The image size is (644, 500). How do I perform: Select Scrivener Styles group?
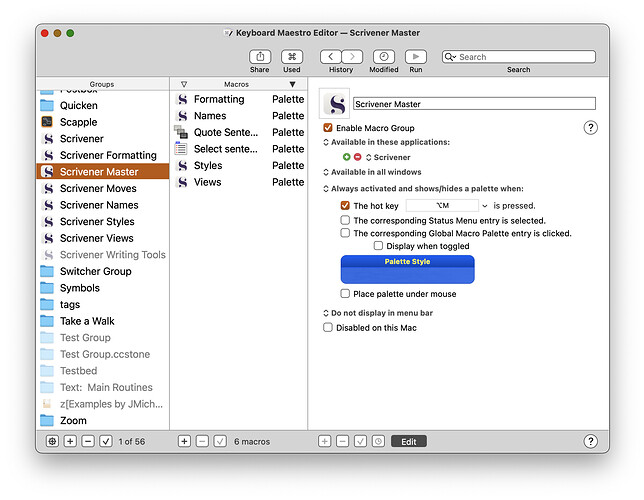coord(103,221)
